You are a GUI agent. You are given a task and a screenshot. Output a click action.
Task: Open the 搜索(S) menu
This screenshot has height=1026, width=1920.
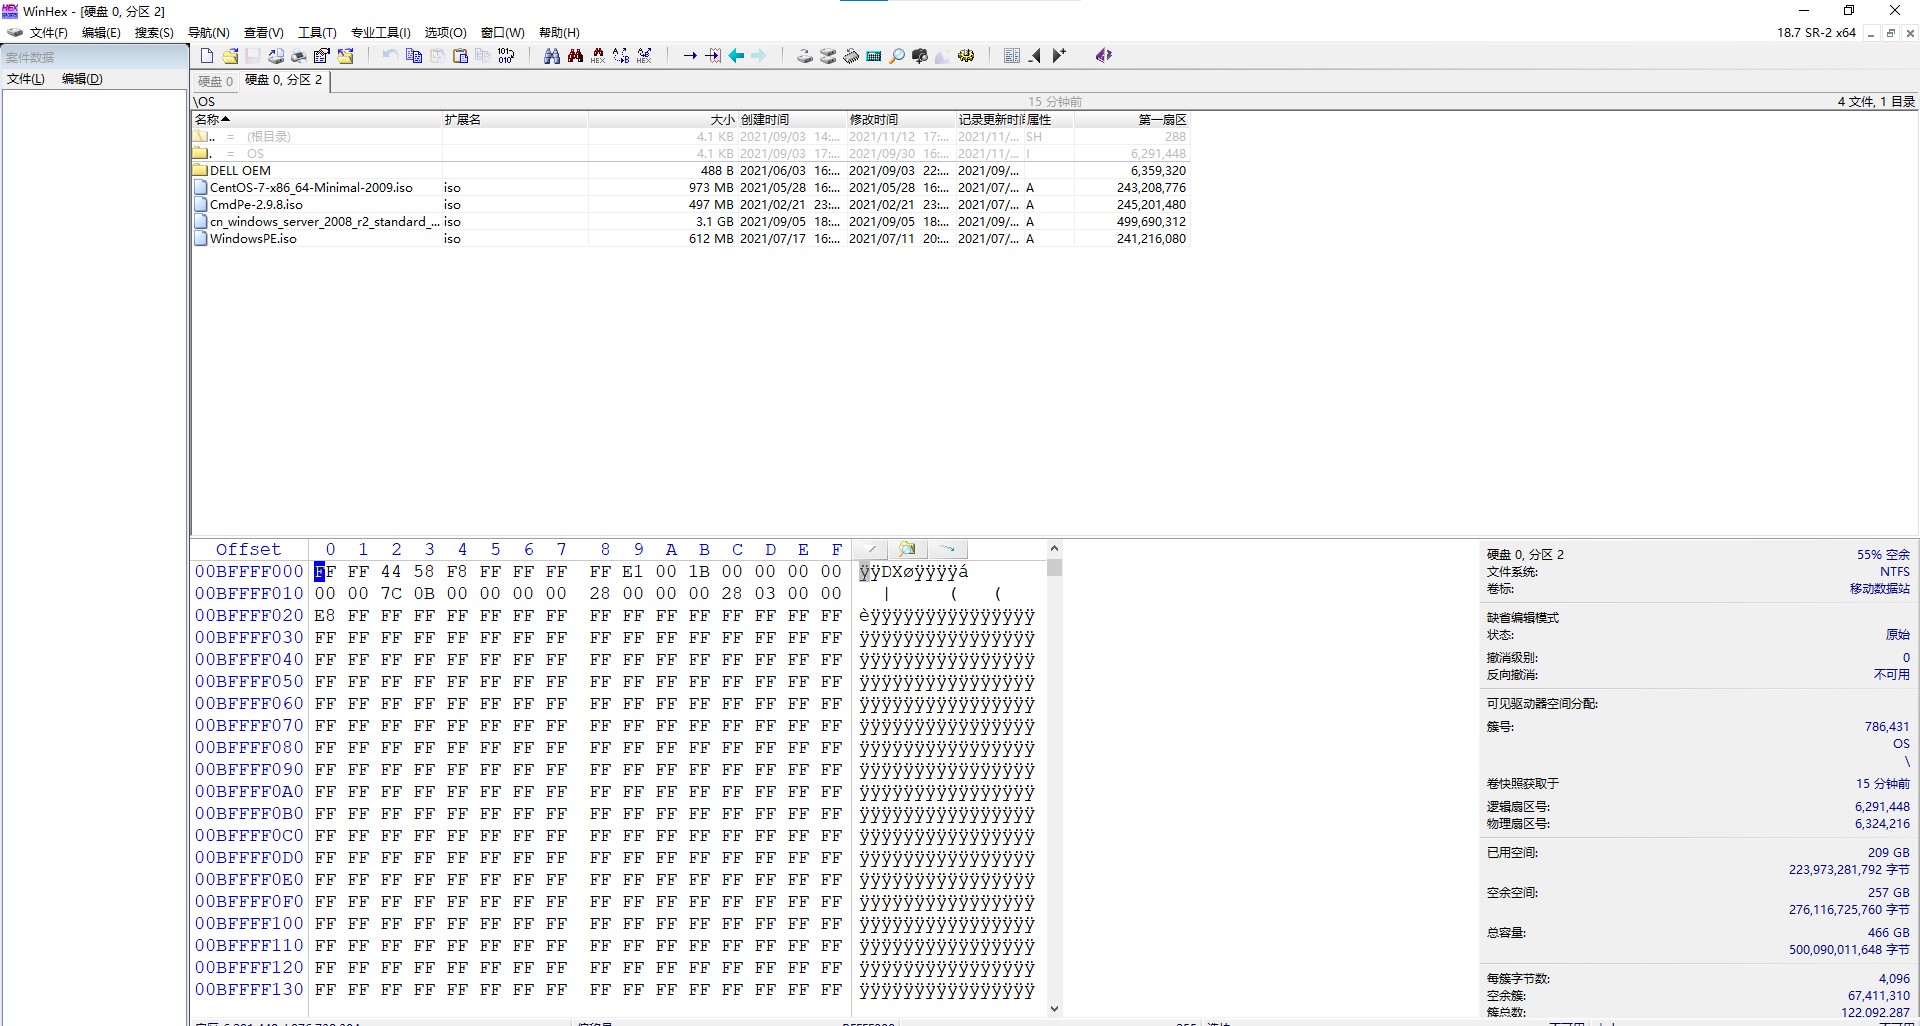(154, 33)
